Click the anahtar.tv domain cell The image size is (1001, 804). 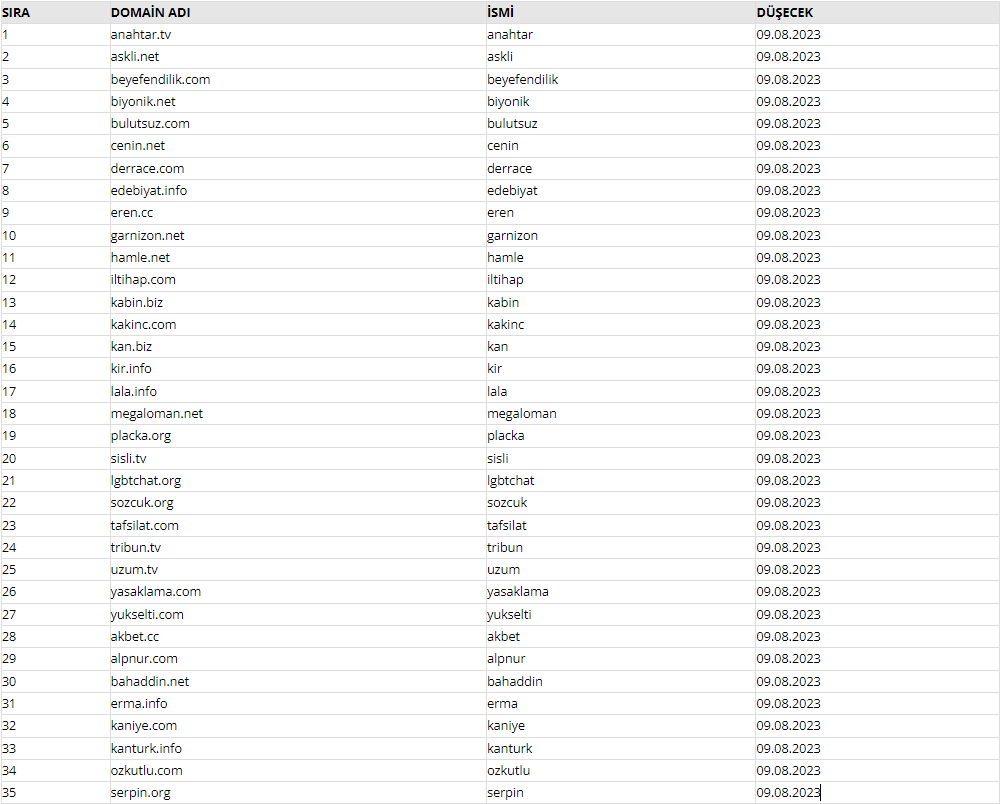(x=140, y=34)
